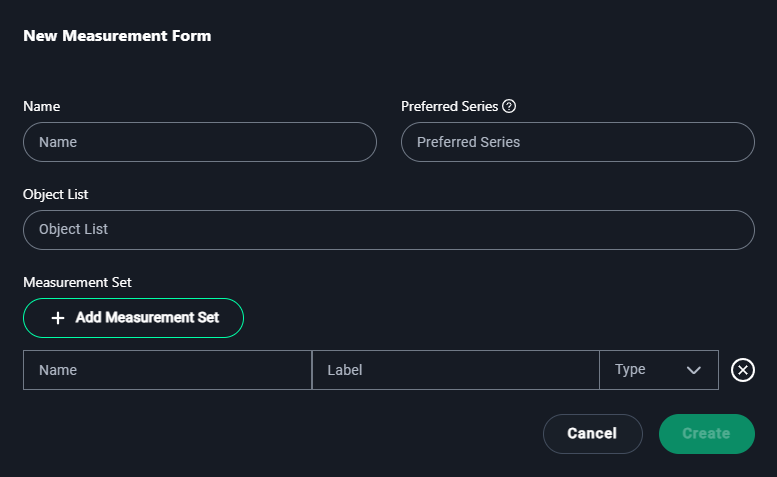Click the Preferred Series placeholder text
The image size is (777, 477).
click(468, 142)
